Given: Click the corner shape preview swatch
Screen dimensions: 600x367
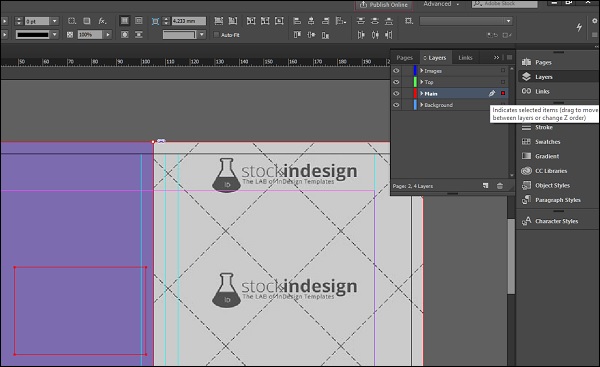Looking at the screenshot, I should (x=179, y=35).
